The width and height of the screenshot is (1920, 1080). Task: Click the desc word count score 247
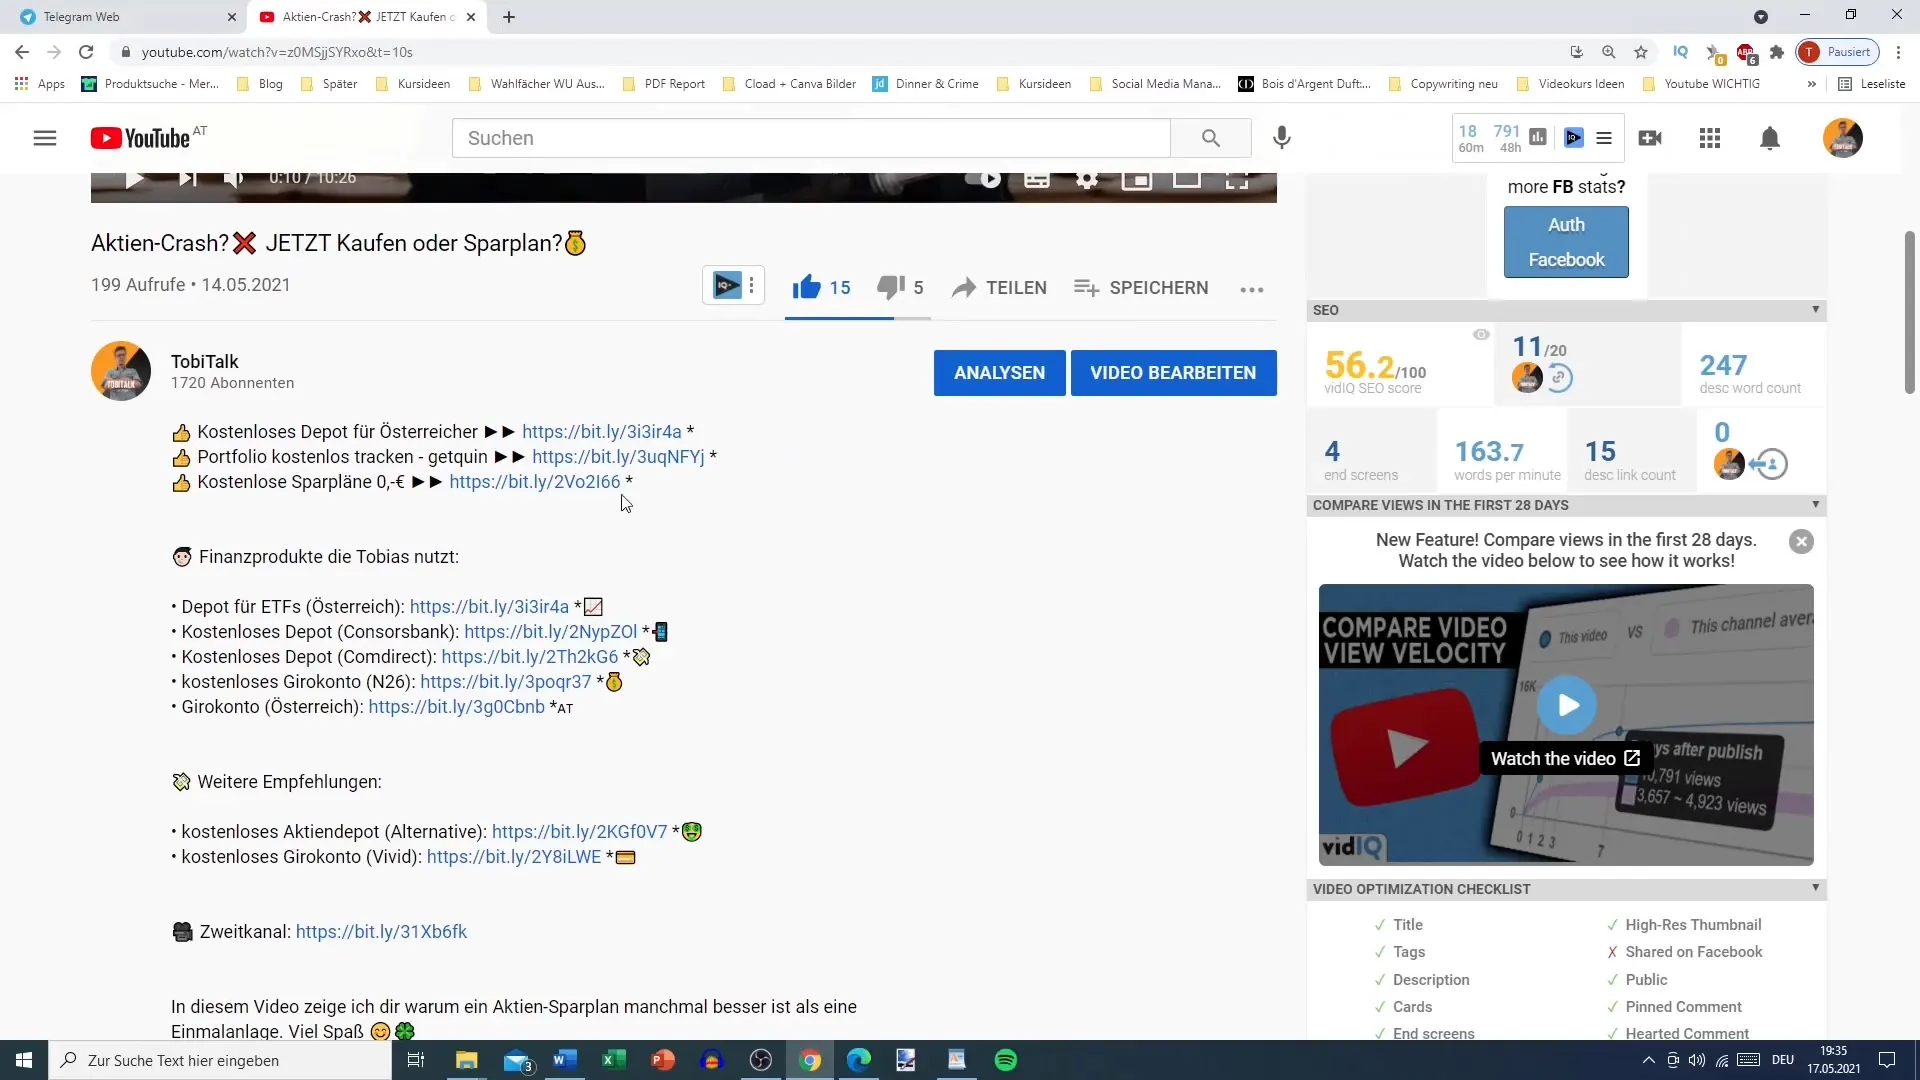coord(1724,365)
